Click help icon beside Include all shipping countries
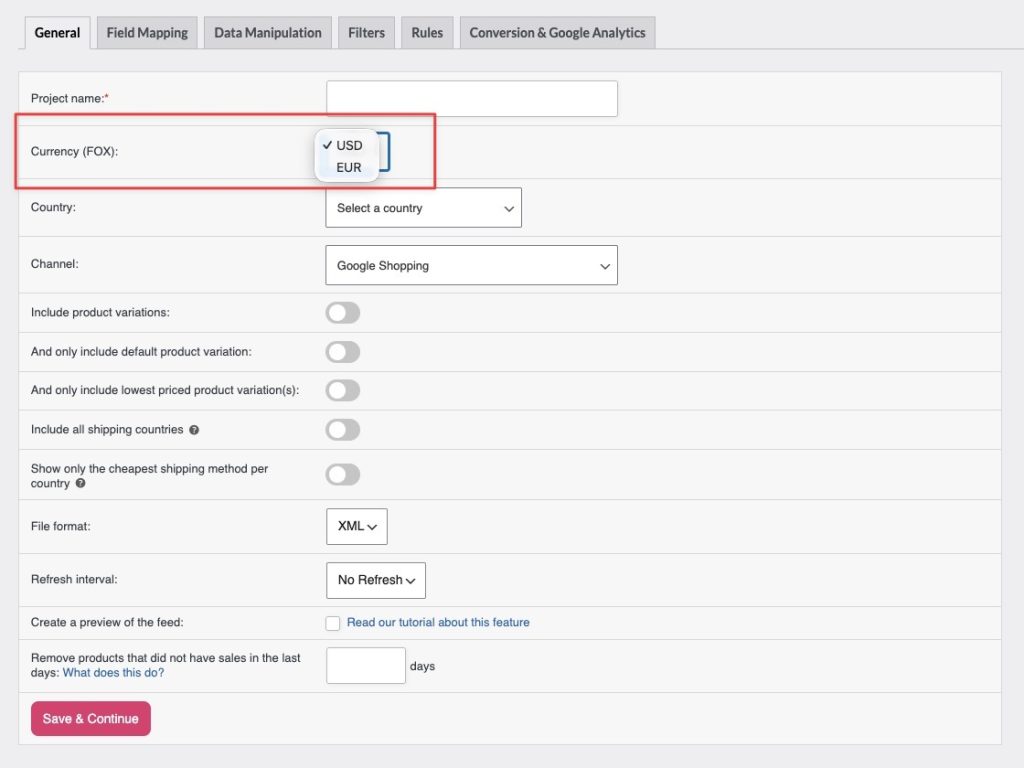The image size is (1024, 768). click(194, 430)
